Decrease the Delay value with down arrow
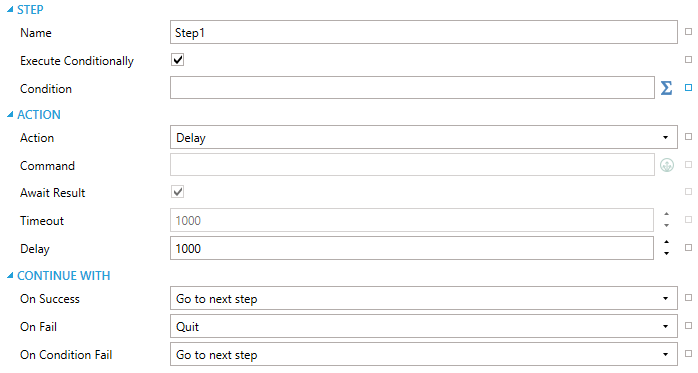Screen dimensions: 698x373 [x=666, y=254]
